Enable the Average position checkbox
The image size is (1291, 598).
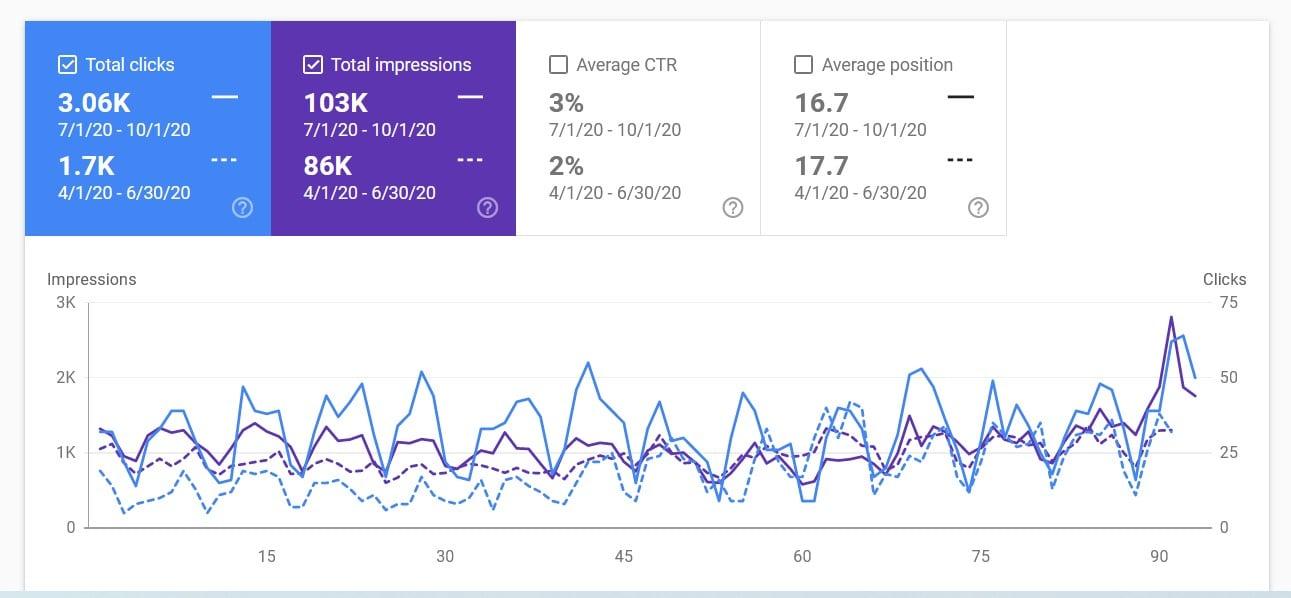(x=804, y=64)
